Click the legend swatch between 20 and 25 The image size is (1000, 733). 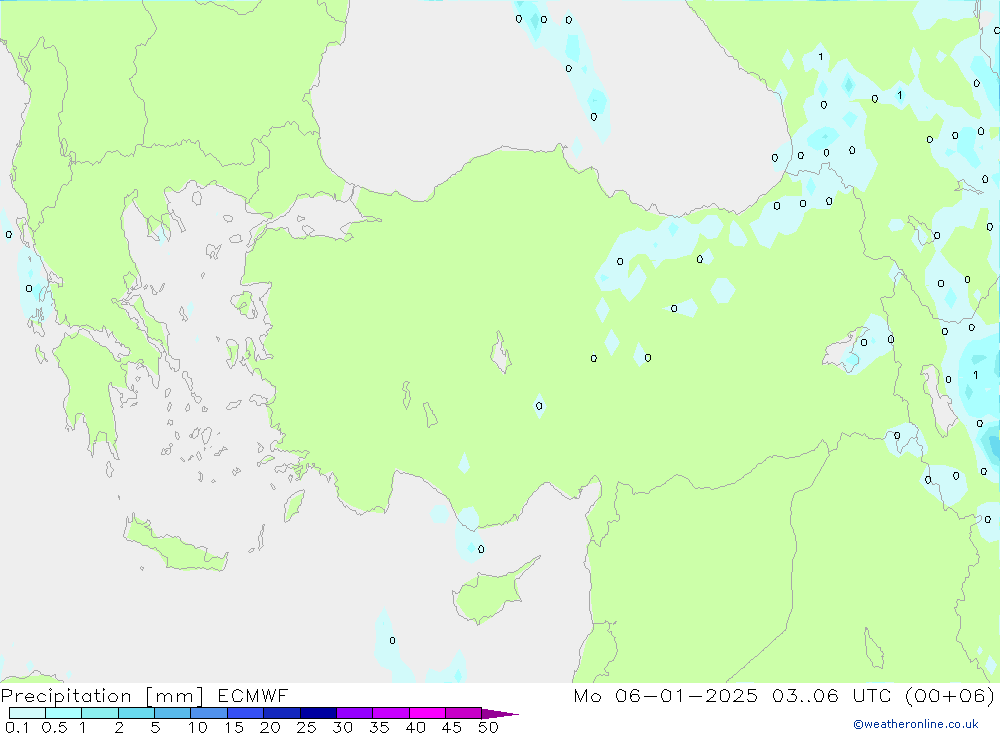282,713
